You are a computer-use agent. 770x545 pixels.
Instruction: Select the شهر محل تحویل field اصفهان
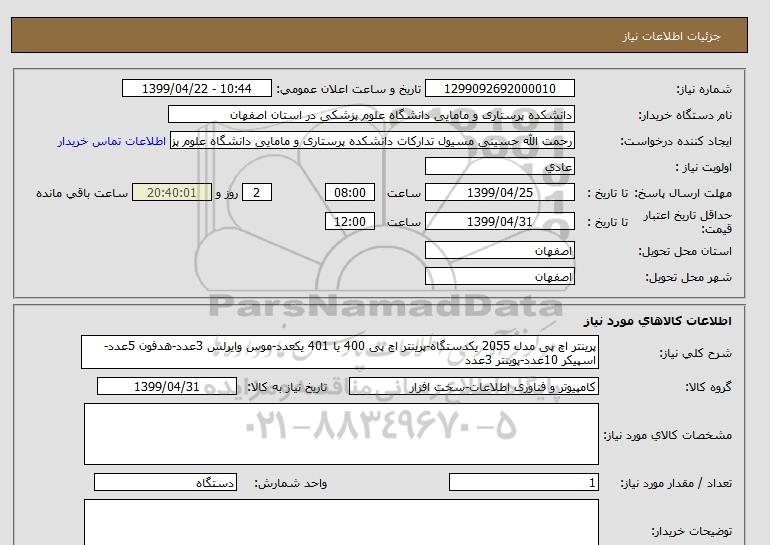click(499, 276)
